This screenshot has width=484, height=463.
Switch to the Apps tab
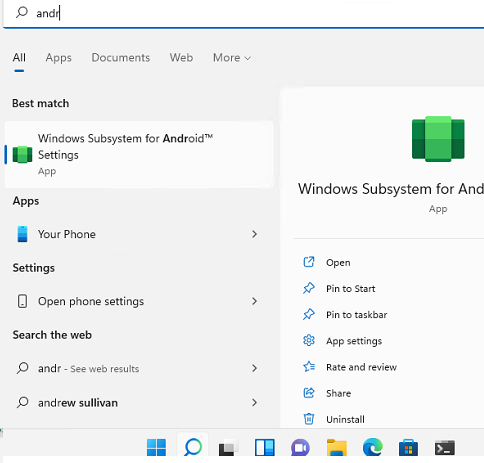[x=59, y=58]
